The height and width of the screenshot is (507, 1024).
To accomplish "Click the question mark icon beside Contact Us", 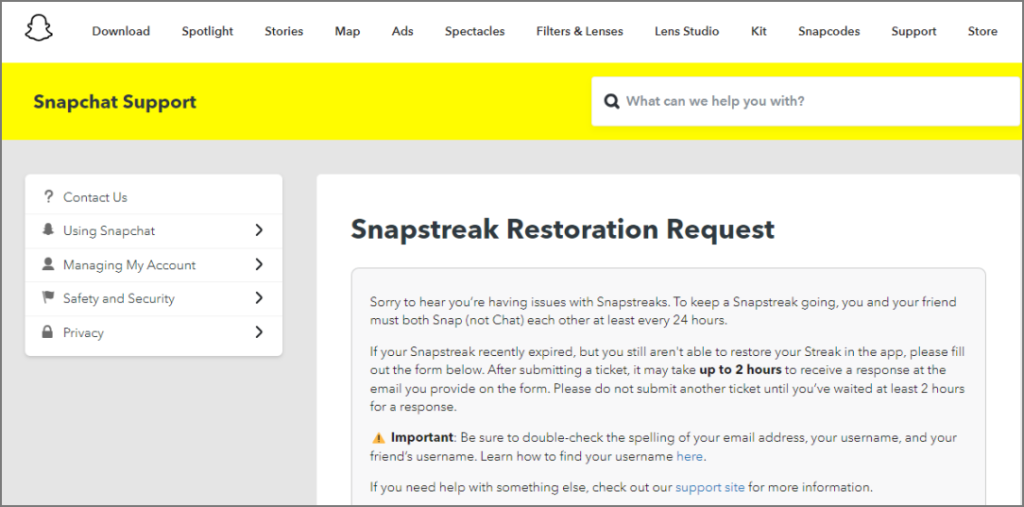I will pos(47,197).
